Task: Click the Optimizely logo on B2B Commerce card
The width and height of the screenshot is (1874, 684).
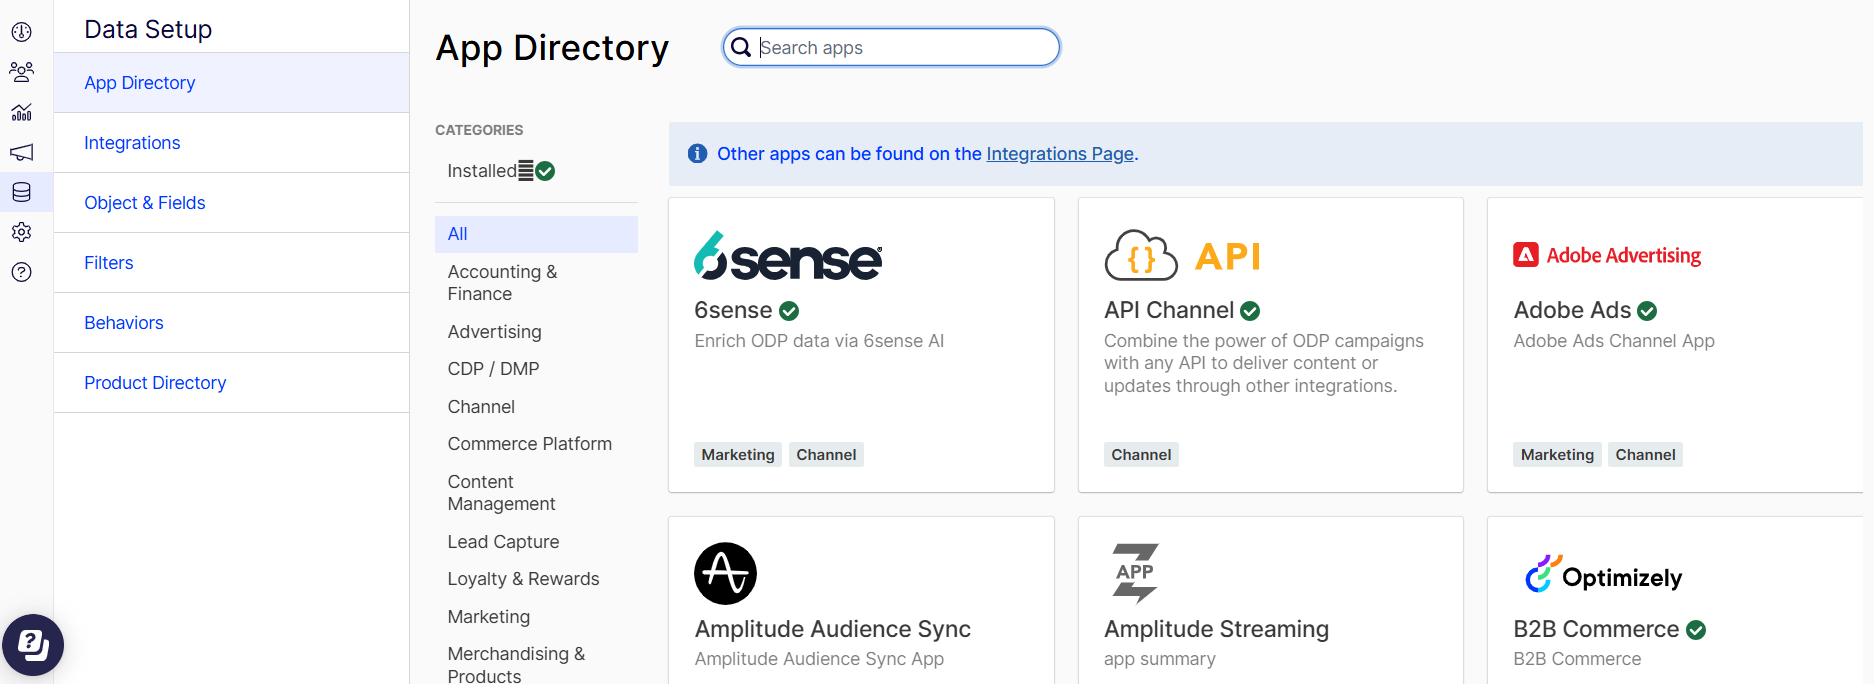Action: tap(1603, 575)
